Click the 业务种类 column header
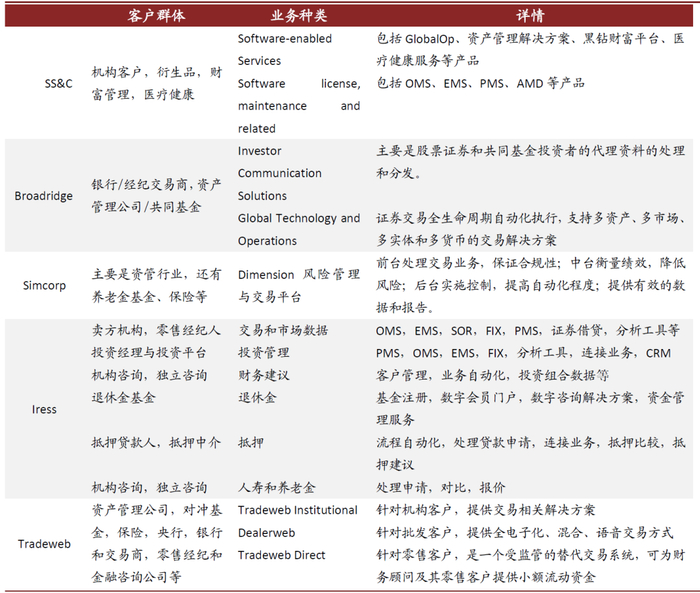The height and width of the screenshot is (593, 700). click(299, 16)
